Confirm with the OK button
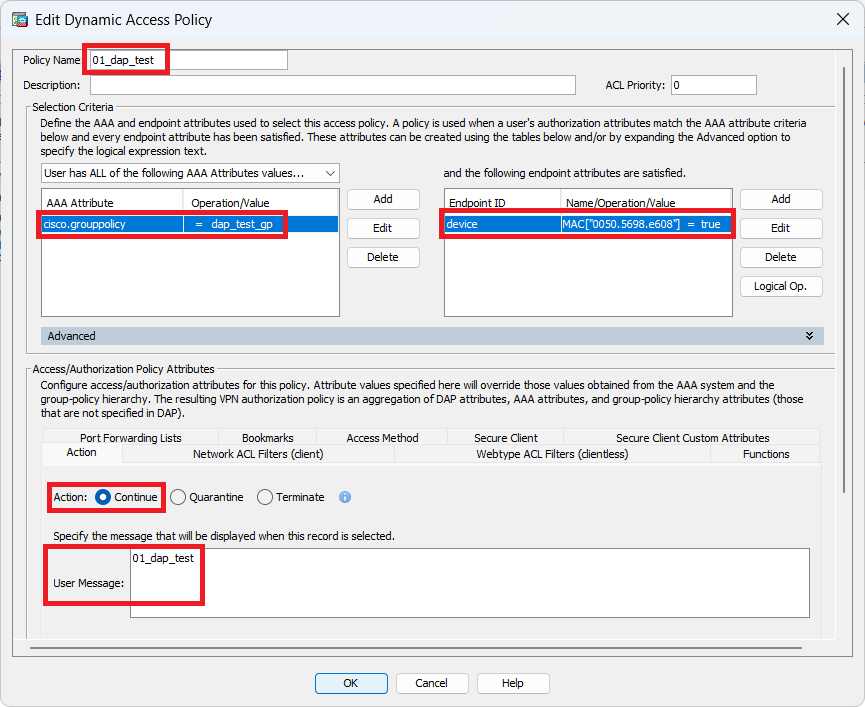Viewport: 865px width, 707px height. 351,683
